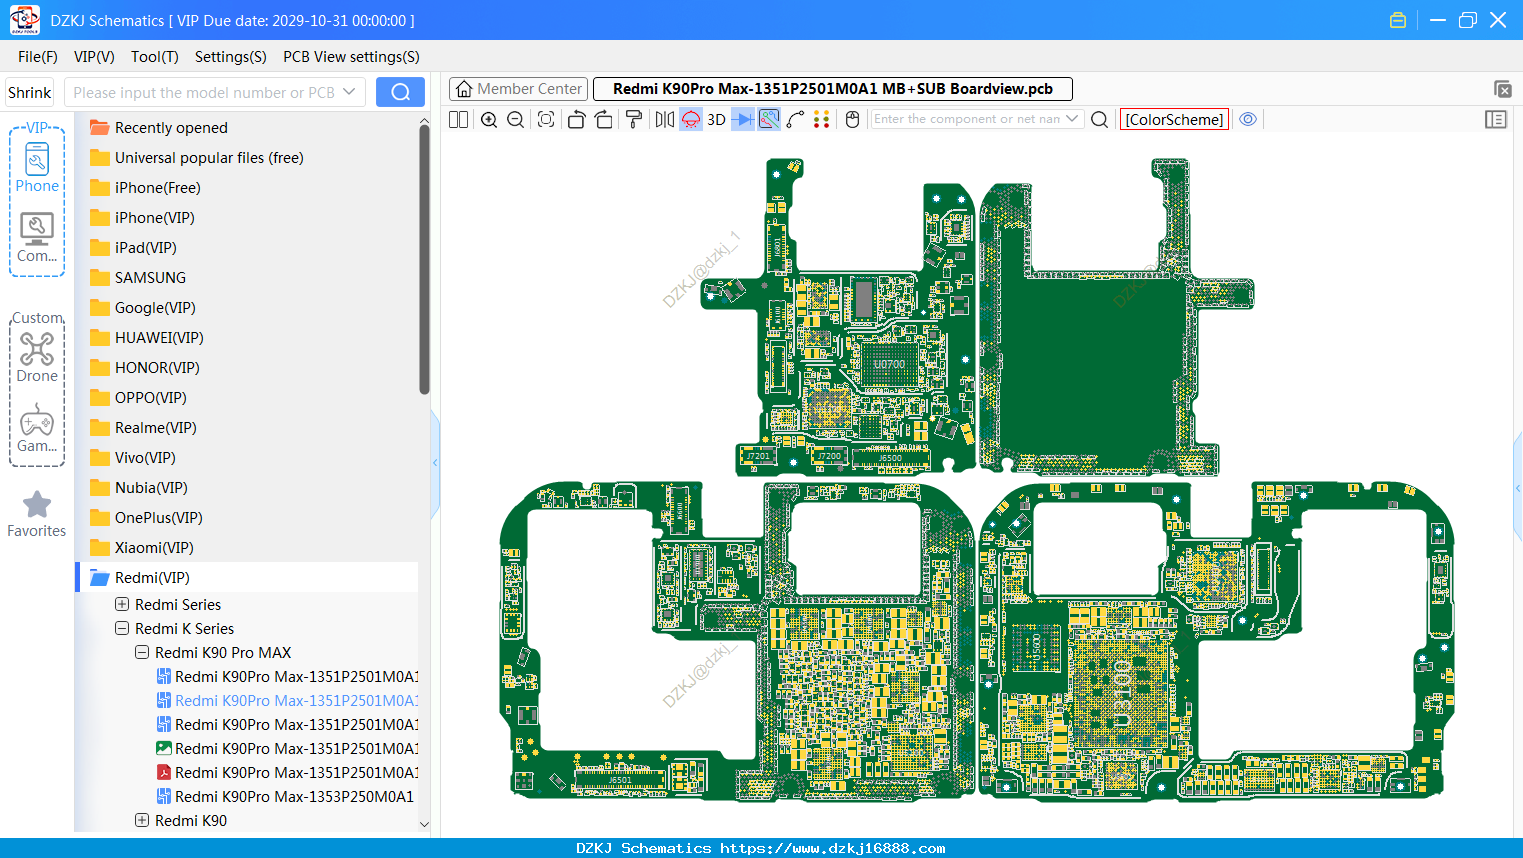This screenshot has width=1523, height=858.
Task: Open the toolbox icon in title bar
Action: pyautogui.click(x=1398, y=20)
